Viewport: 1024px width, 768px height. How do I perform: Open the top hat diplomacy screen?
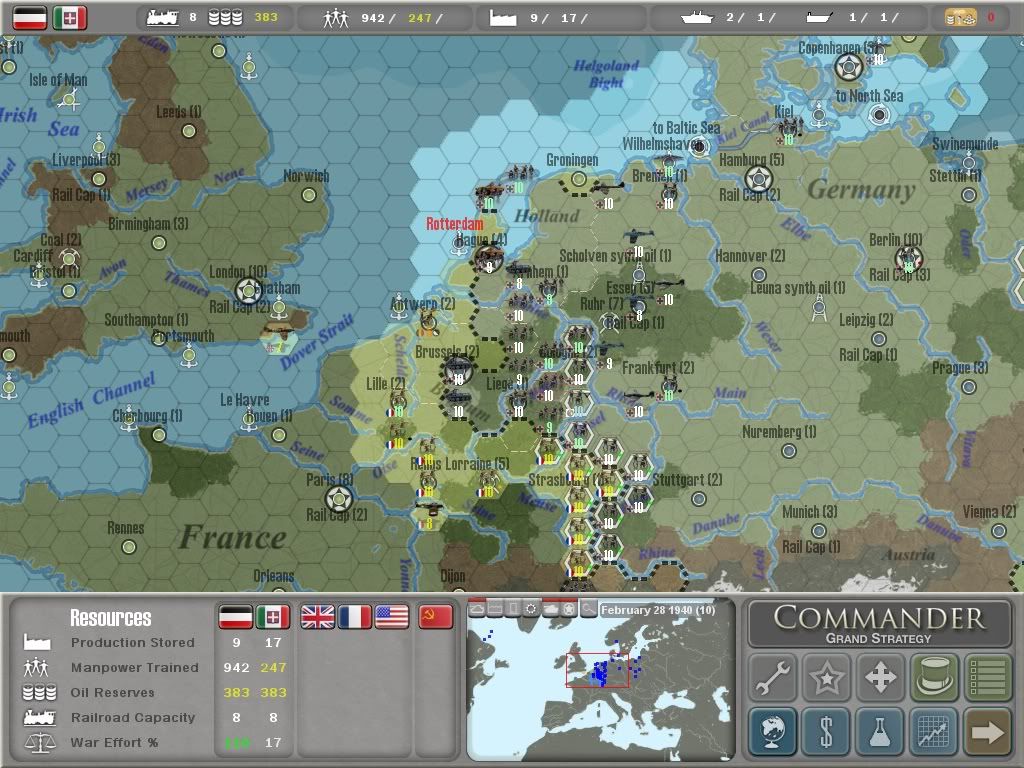(x=934, y=677)
